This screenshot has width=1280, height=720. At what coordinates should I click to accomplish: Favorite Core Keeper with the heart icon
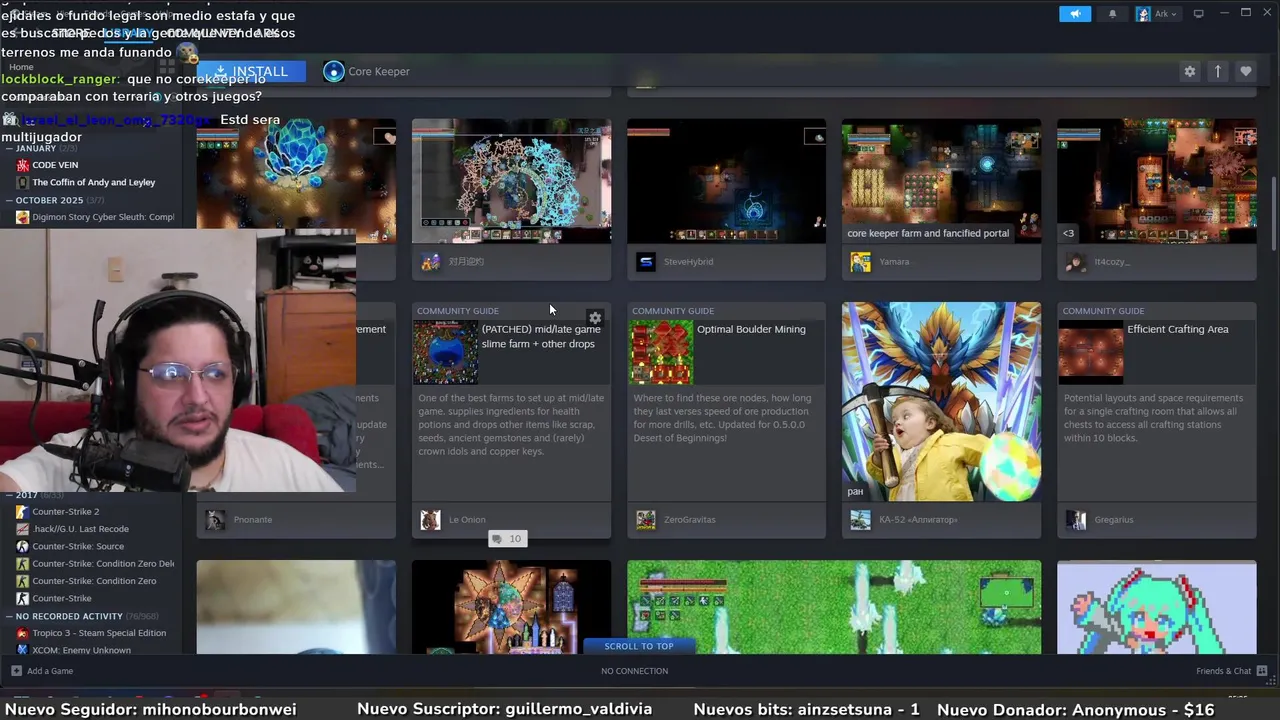[1245, 71]
